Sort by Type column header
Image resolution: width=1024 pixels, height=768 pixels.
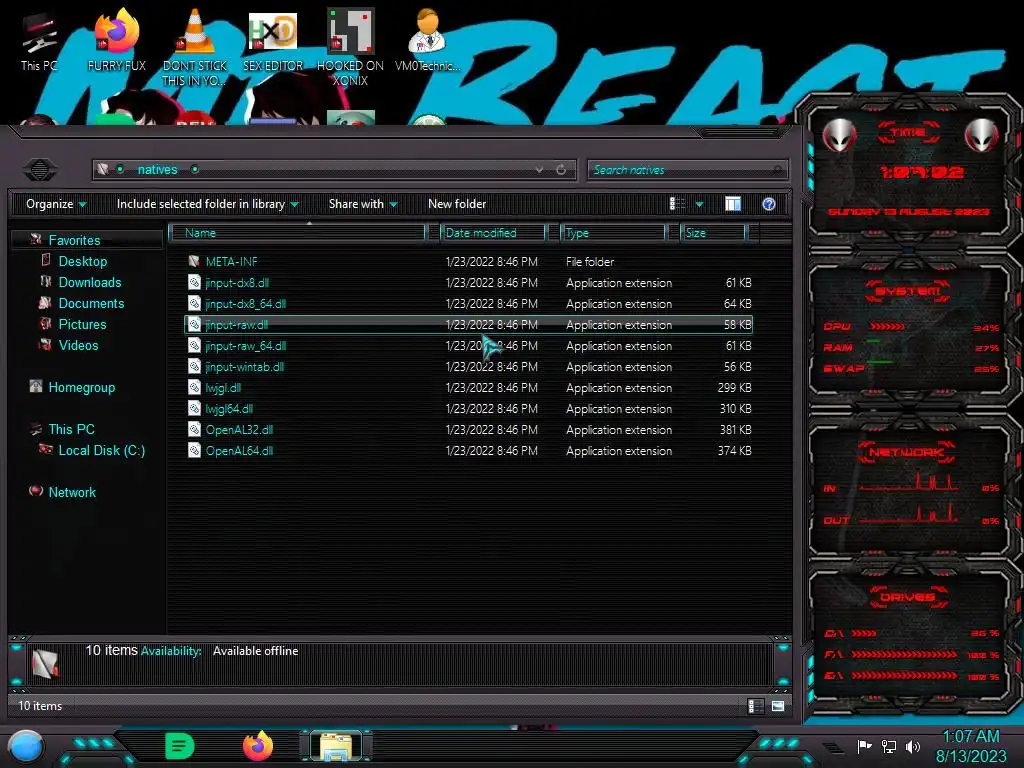(614, 232)
